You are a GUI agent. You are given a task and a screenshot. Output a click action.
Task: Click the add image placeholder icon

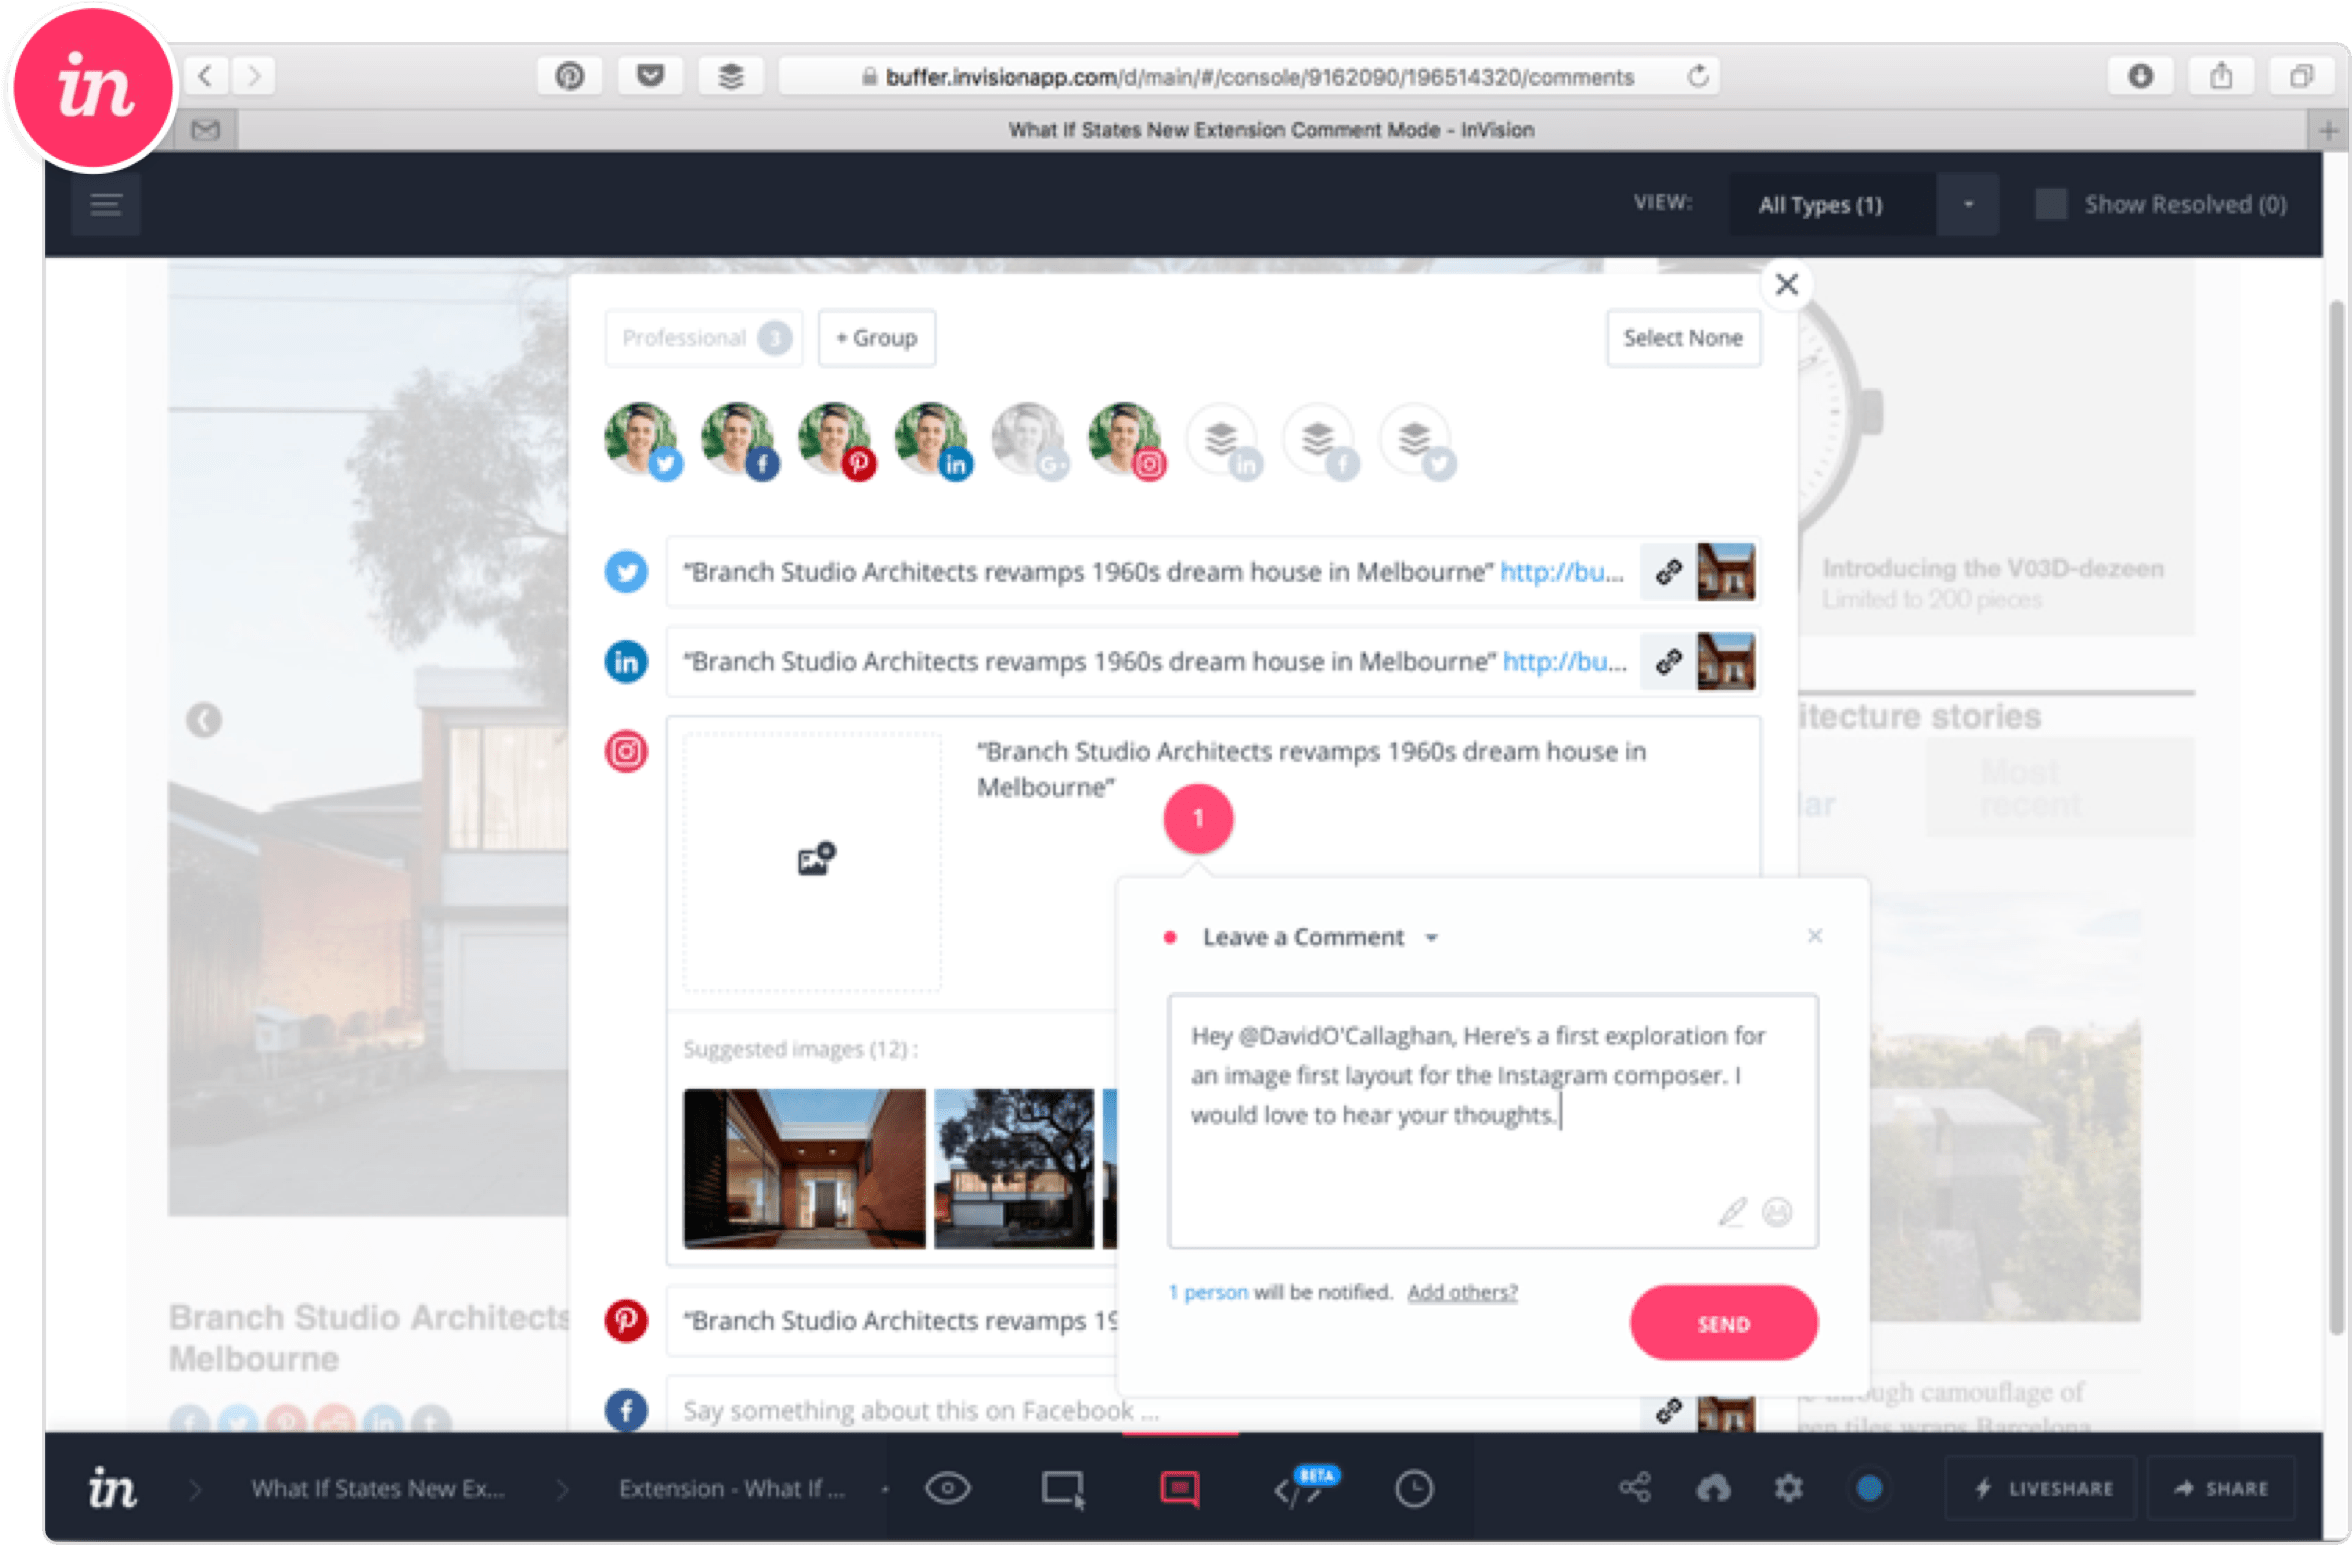[815, 859]
